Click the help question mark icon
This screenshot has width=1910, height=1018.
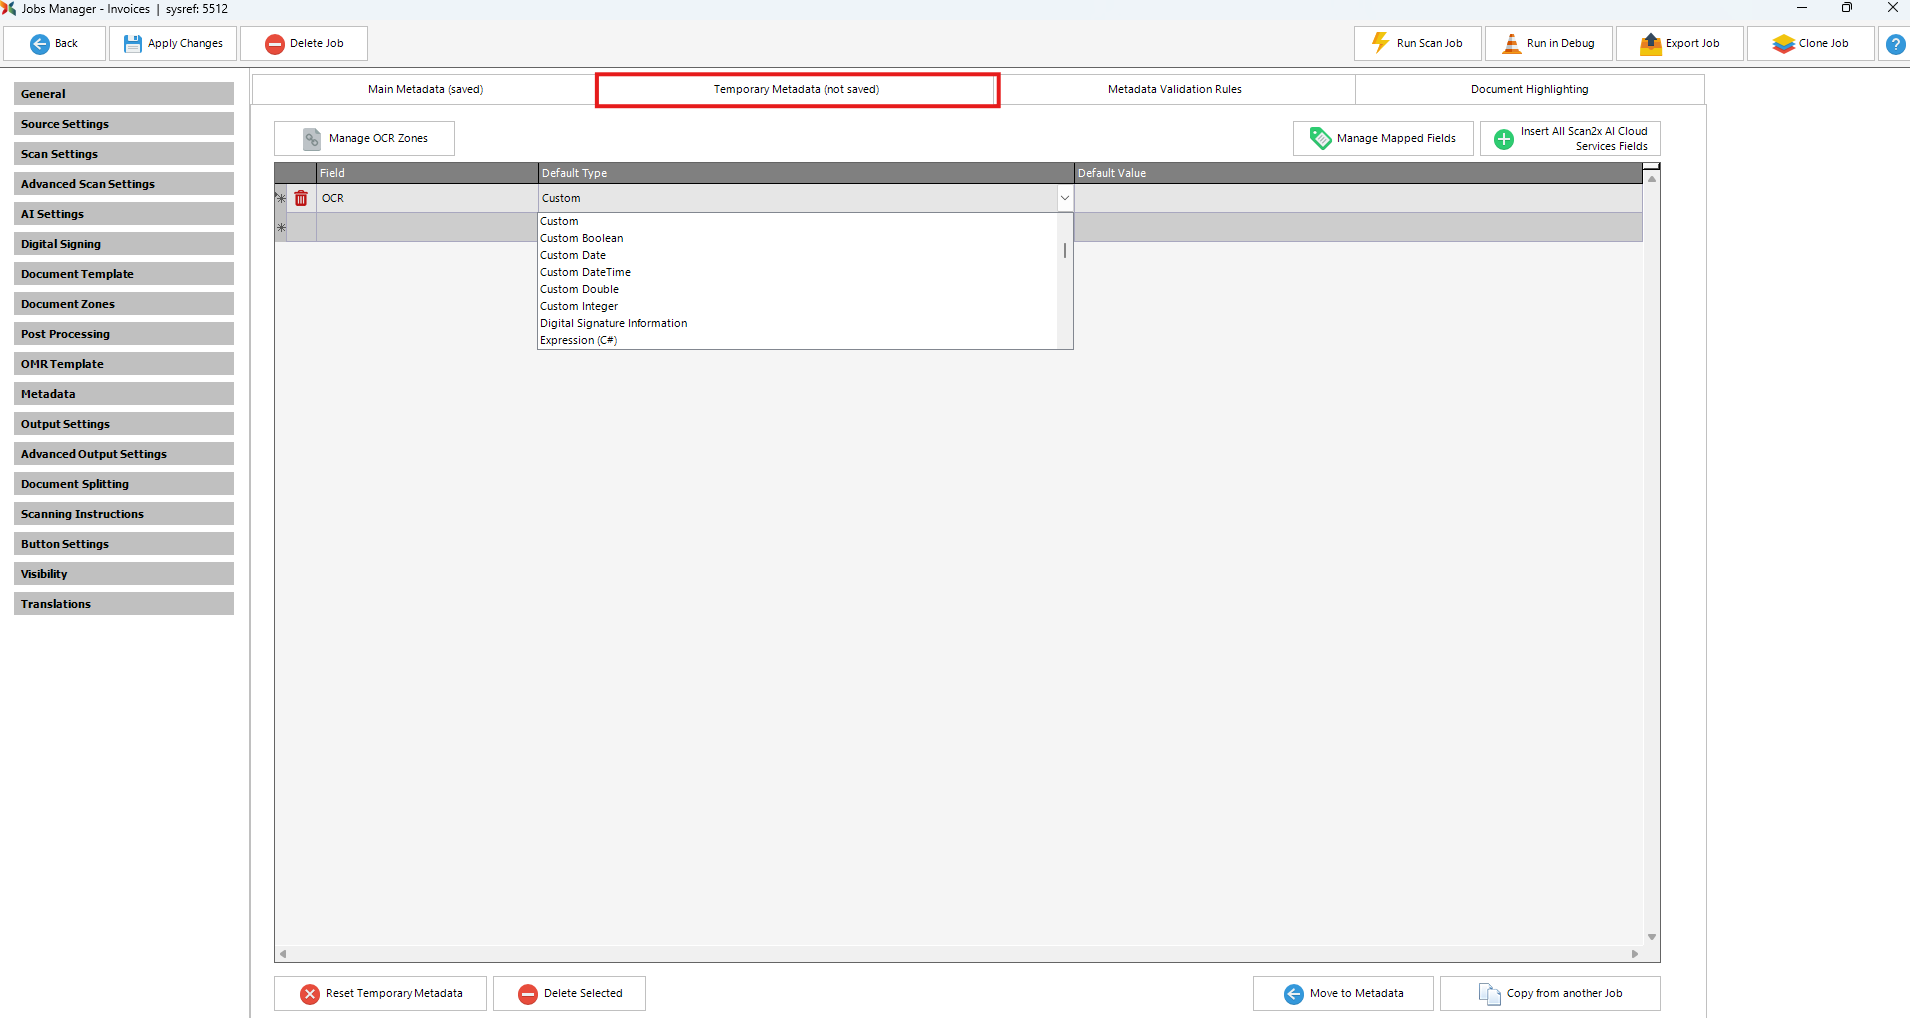[1894, 44]
